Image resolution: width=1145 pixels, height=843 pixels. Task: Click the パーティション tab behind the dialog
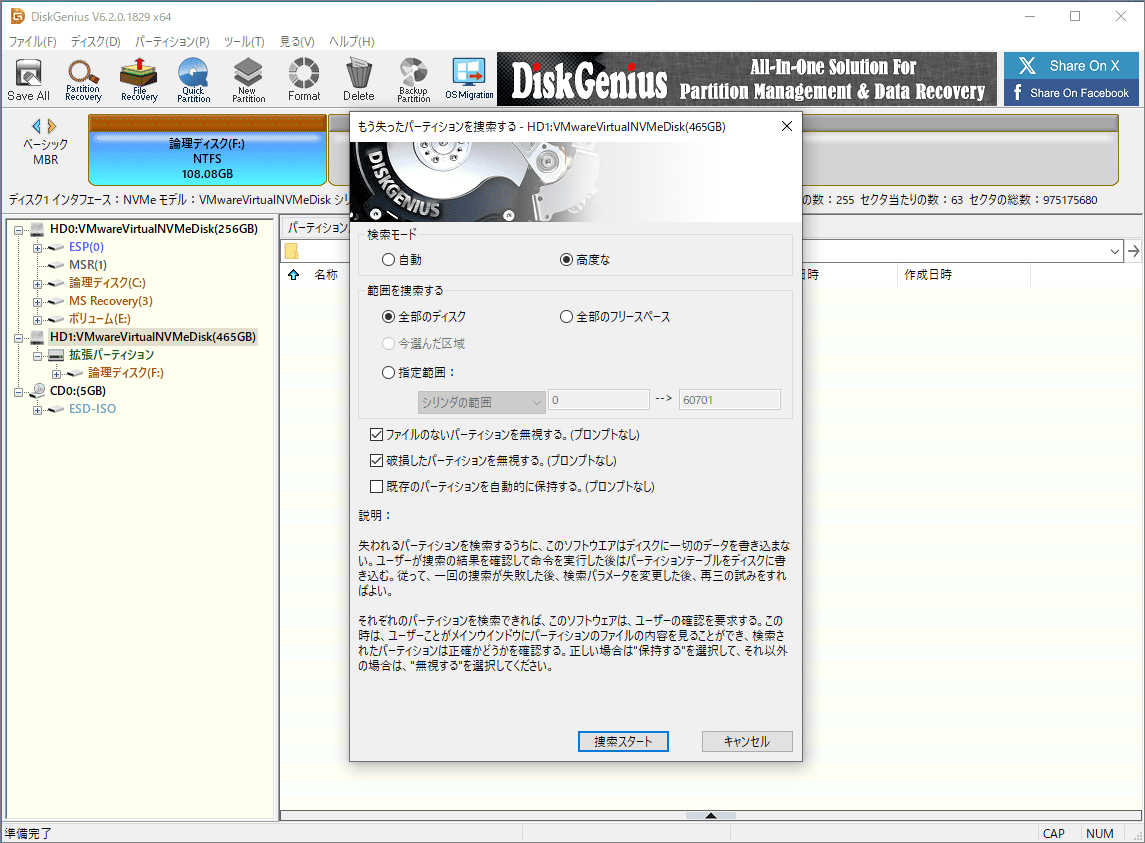click(x=317, y=228)
